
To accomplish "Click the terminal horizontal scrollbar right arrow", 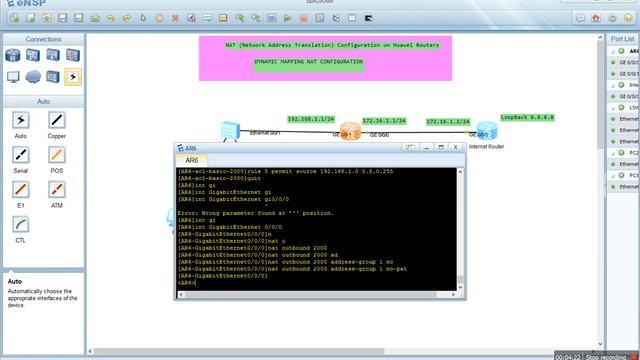I will point(453,294).
